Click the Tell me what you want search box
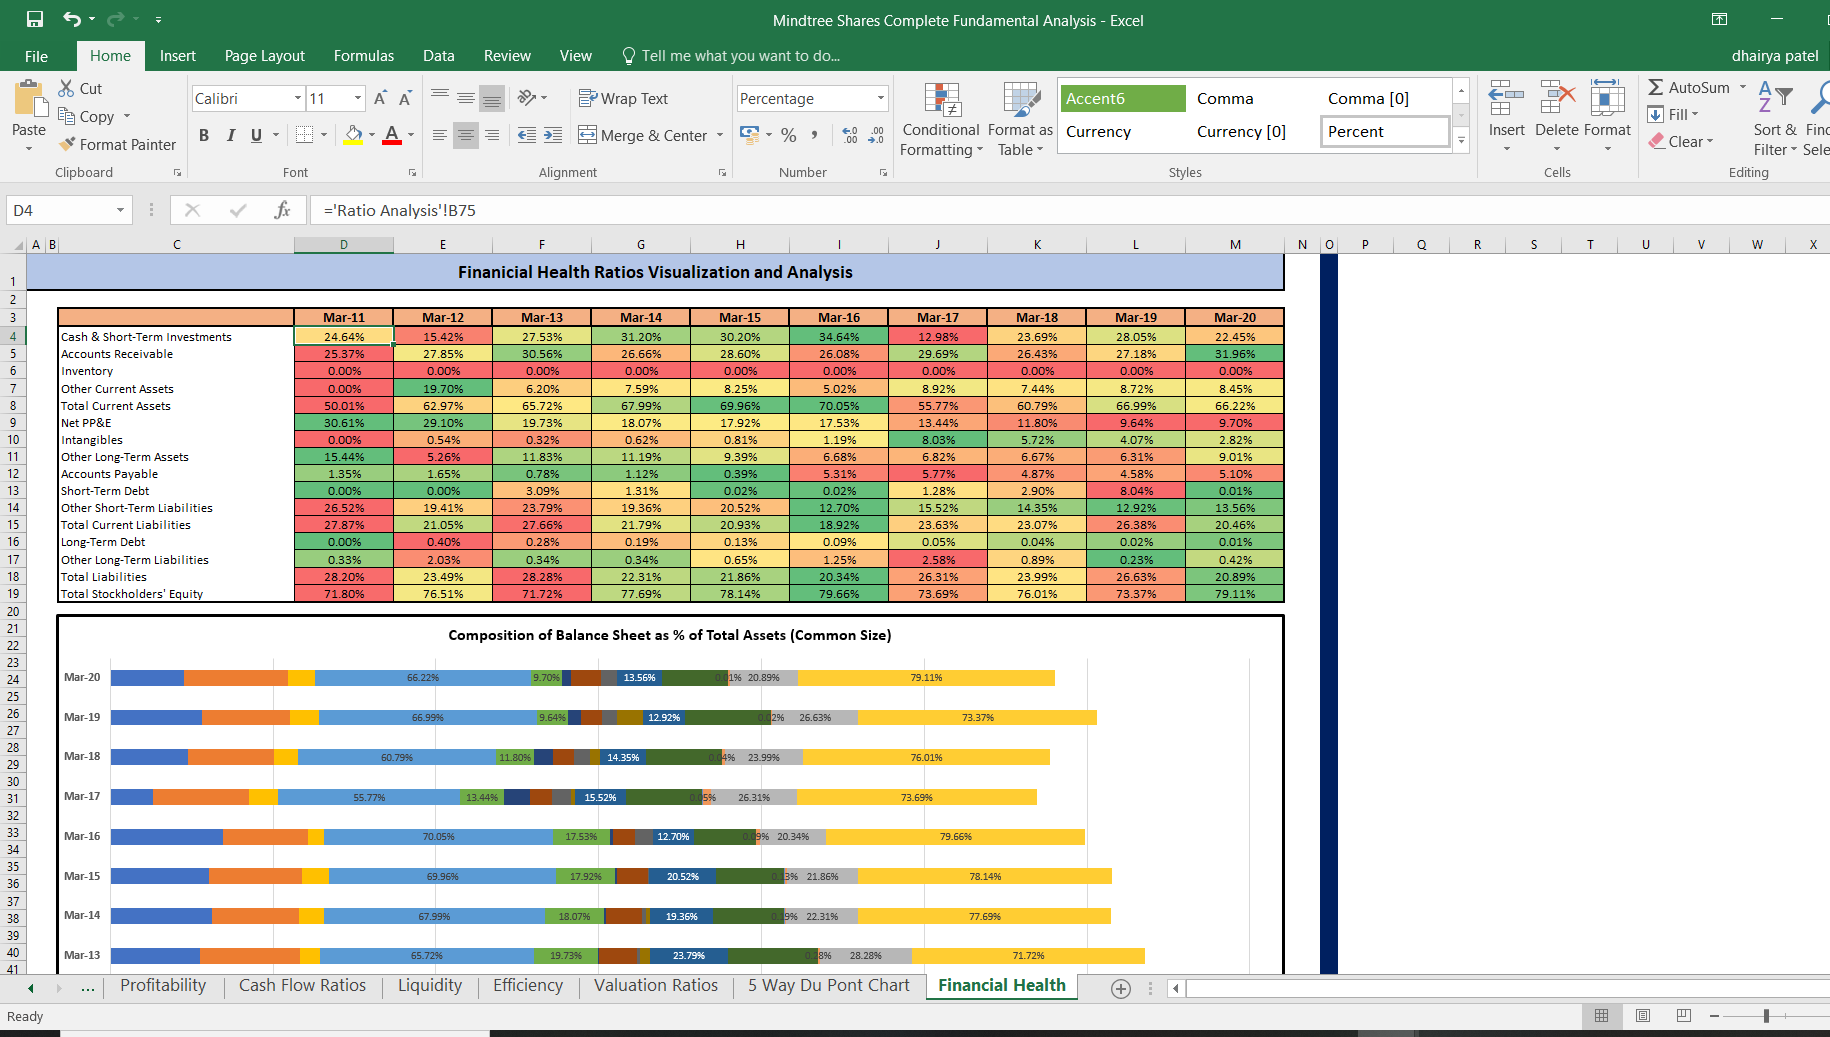1830x1037 pixels. coord(730,56)
